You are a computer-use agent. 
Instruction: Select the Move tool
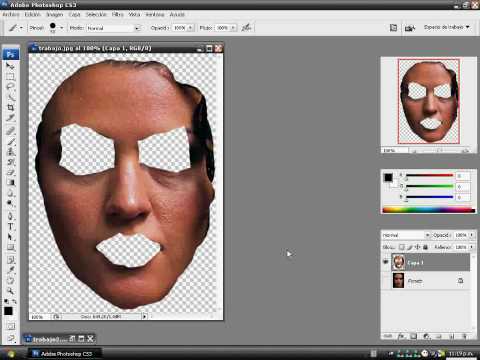(x=10, y=66)
